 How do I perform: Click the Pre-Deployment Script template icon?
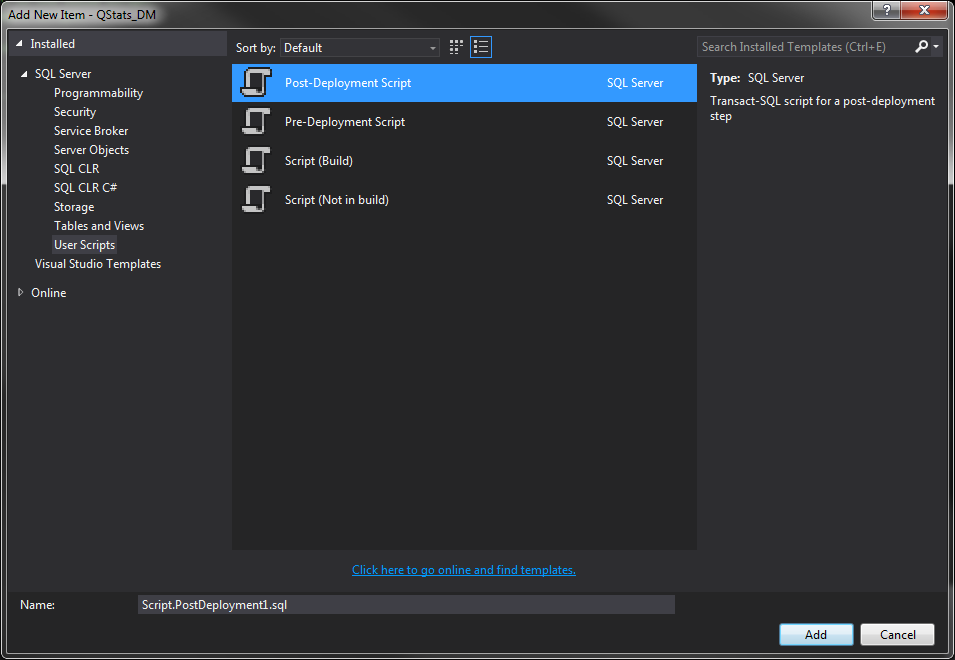[x=256, y=122]
